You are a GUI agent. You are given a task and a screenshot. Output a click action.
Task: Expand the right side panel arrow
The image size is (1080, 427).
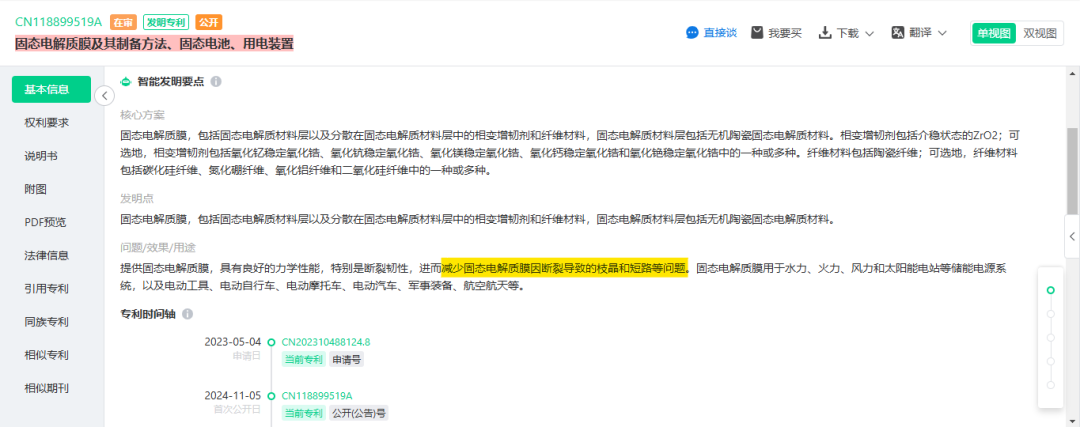(x=1072, y=236)
